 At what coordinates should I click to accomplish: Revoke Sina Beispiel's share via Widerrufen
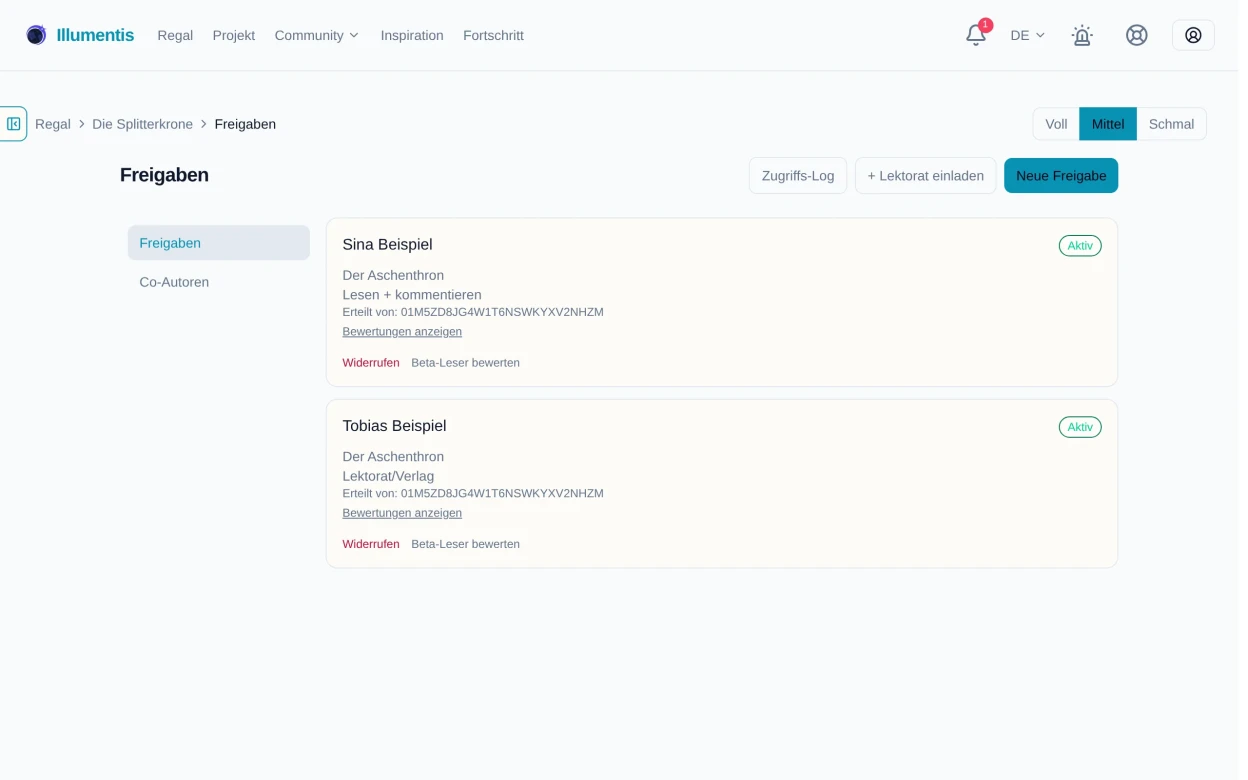pyautogui.click(x=371, y=363)
